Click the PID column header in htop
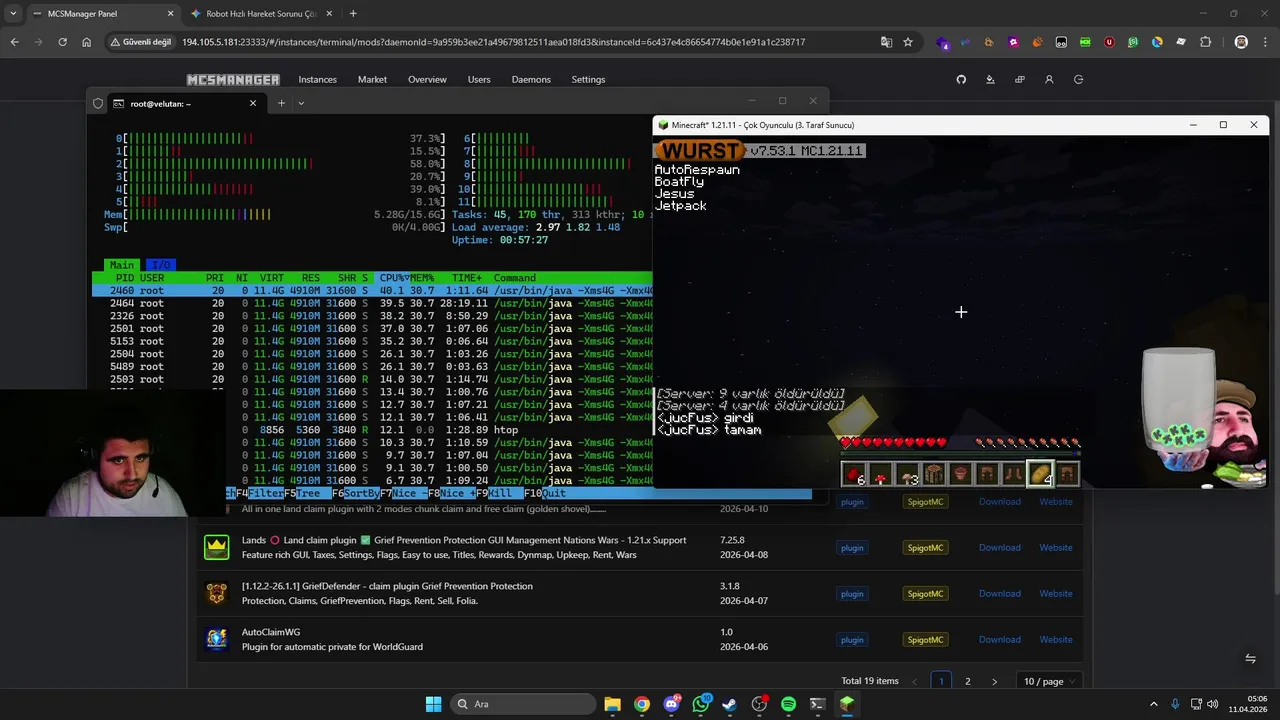This screenshot has width=1280, height=720. coord(124,278)
